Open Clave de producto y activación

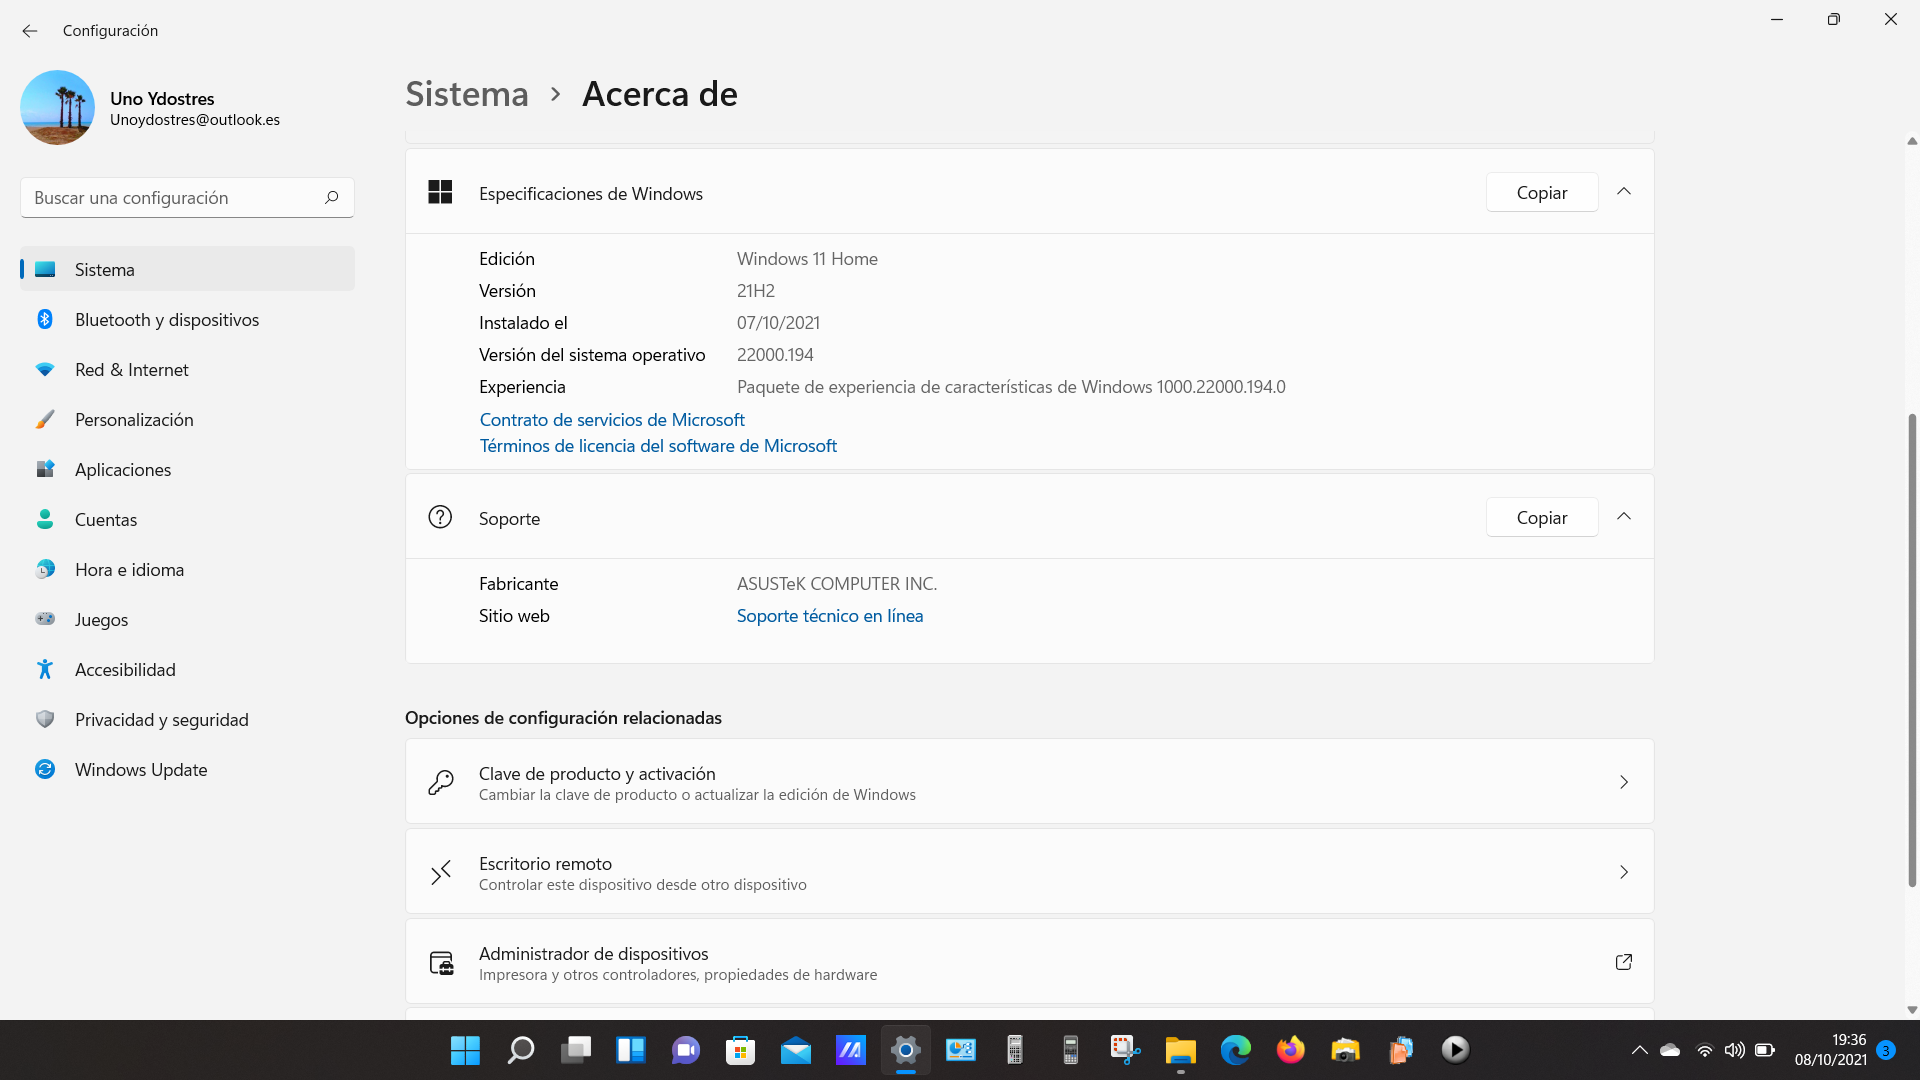tap(1029, 782)
